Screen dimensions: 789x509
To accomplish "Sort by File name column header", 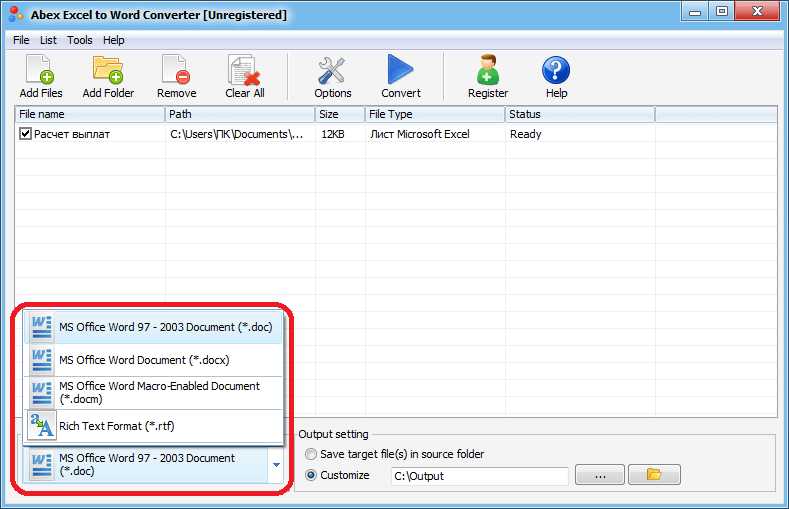I will click(90, 114).
